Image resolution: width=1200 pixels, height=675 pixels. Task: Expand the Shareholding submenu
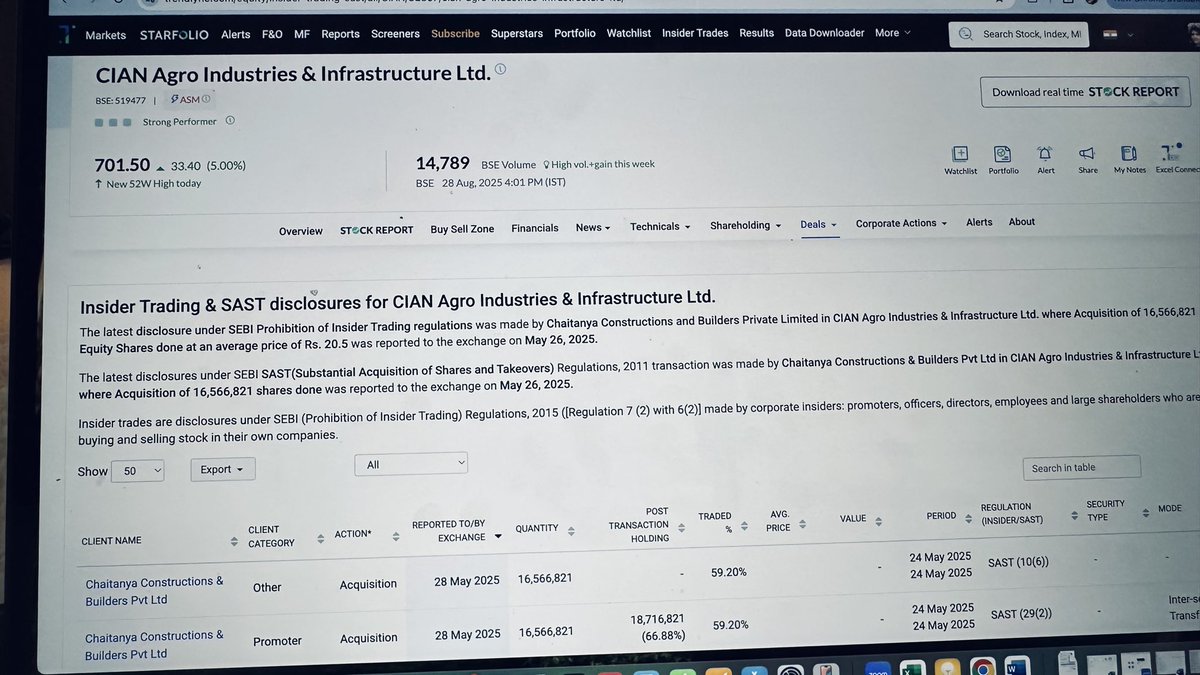(746, 226)
